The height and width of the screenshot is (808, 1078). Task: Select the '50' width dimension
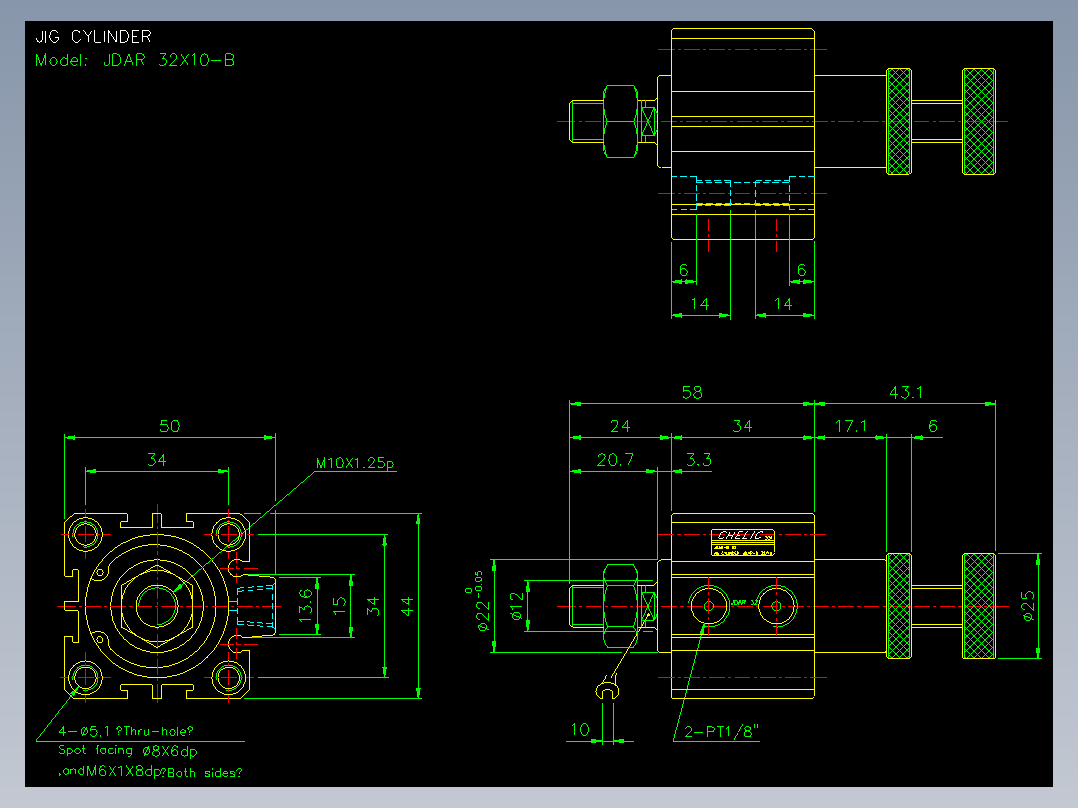click(x=170, y=426)
